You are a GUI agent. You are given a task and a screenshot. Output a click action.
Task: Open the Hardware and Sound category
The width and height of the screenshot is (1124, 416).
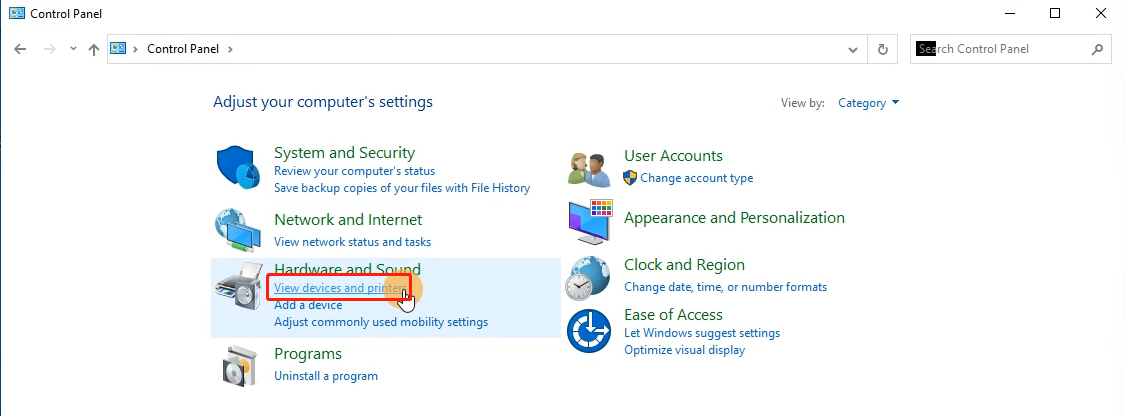point(347,269)
